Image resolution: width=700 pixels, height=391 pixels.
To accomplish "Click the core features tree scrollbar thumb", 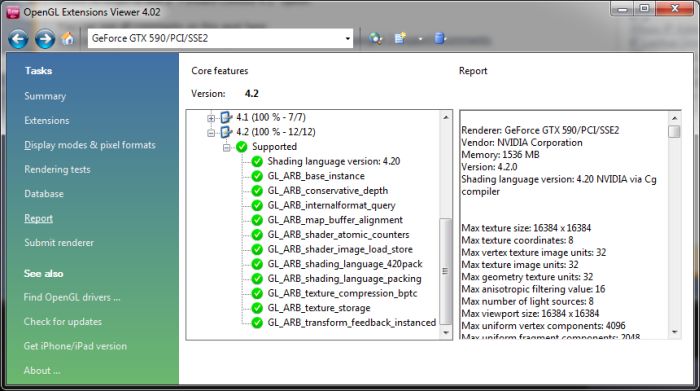I will click(446, 271).
